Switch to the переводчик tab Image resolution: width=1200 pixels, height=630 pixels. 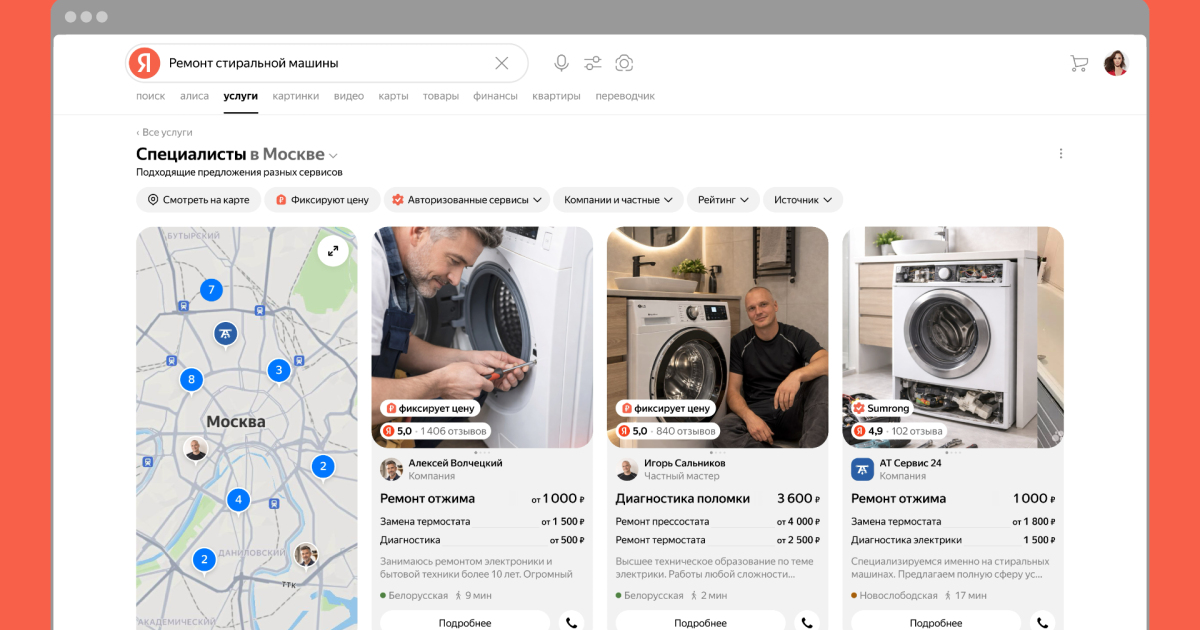[x=625, y=96]
